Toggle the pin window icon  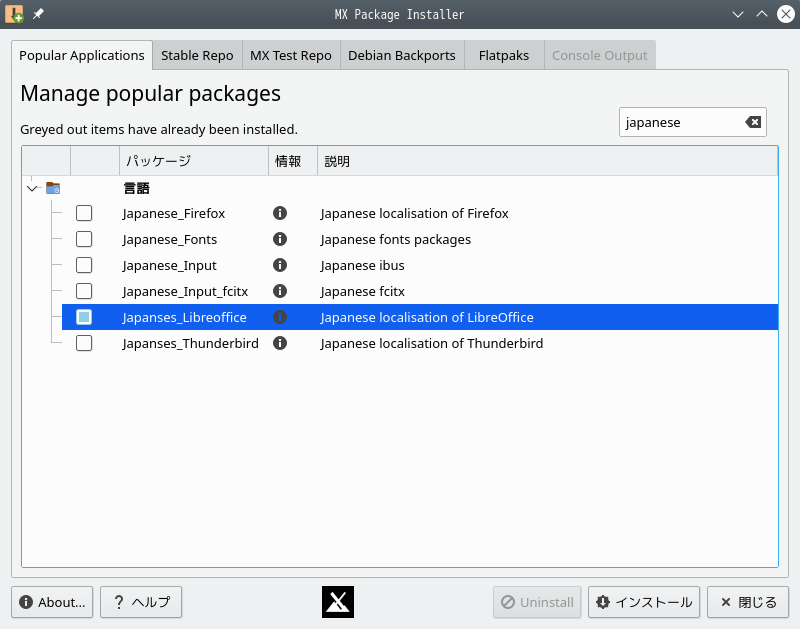point(38,14)
